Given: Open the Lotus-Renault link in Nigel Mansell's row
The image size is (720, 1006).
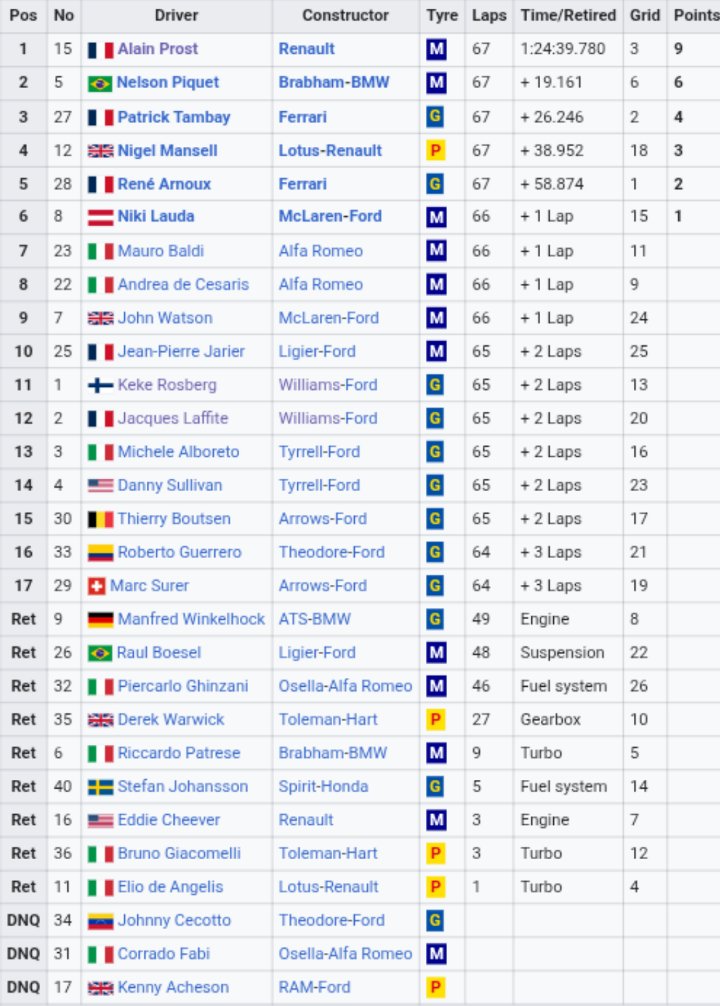Looking at the screenshot, I should 330,151.
